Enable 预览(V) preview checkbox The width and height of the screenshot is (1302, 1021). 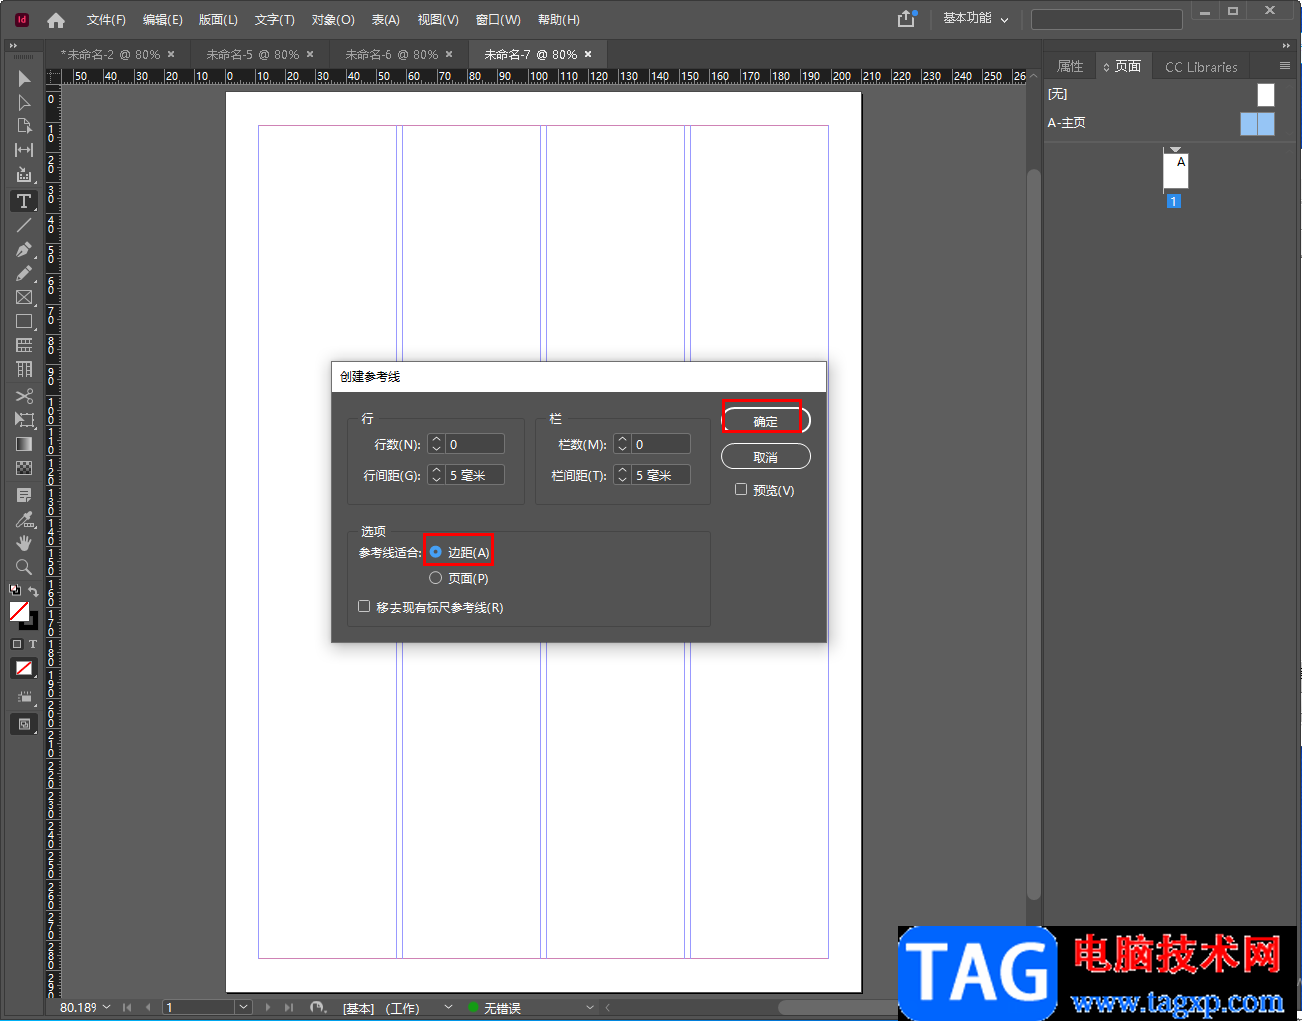click(x=741, y=490)
